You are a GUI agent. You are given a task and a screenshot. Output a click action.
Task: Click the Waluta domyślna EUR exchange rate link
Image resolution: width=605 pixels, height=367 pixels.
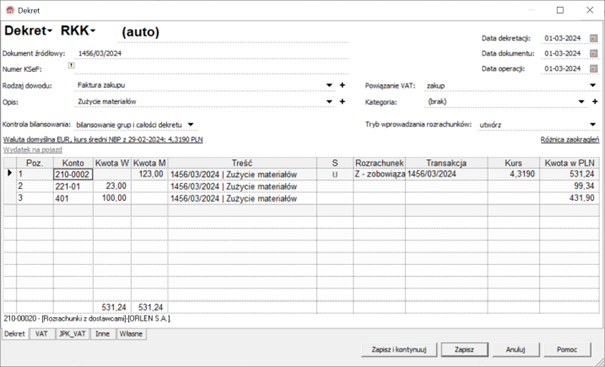pyautogui.click(x=103, y=139)
